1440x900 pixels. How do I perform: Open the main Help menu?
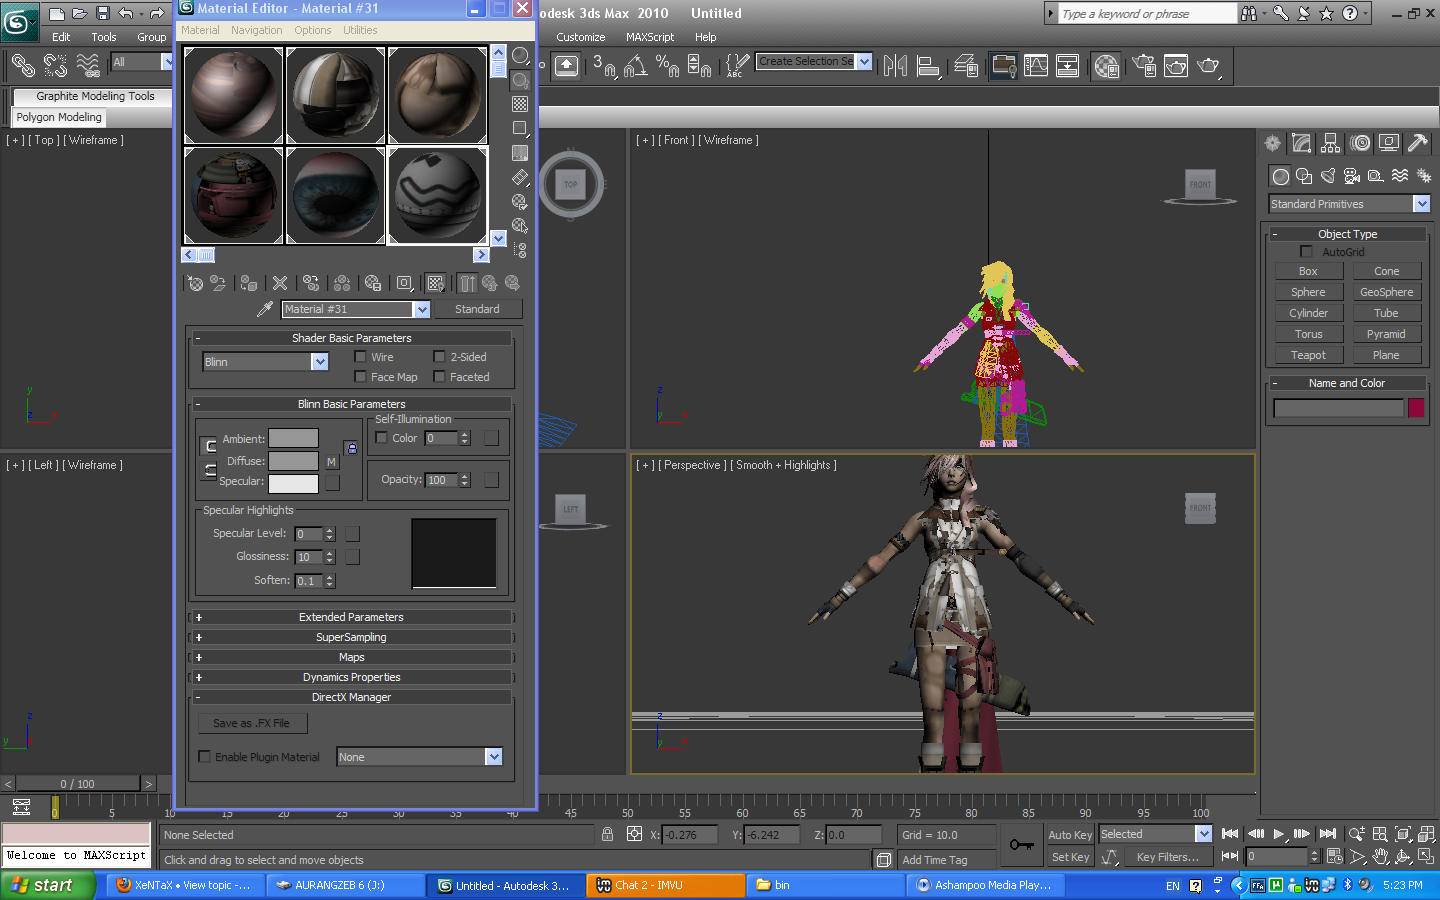point(706,37)
